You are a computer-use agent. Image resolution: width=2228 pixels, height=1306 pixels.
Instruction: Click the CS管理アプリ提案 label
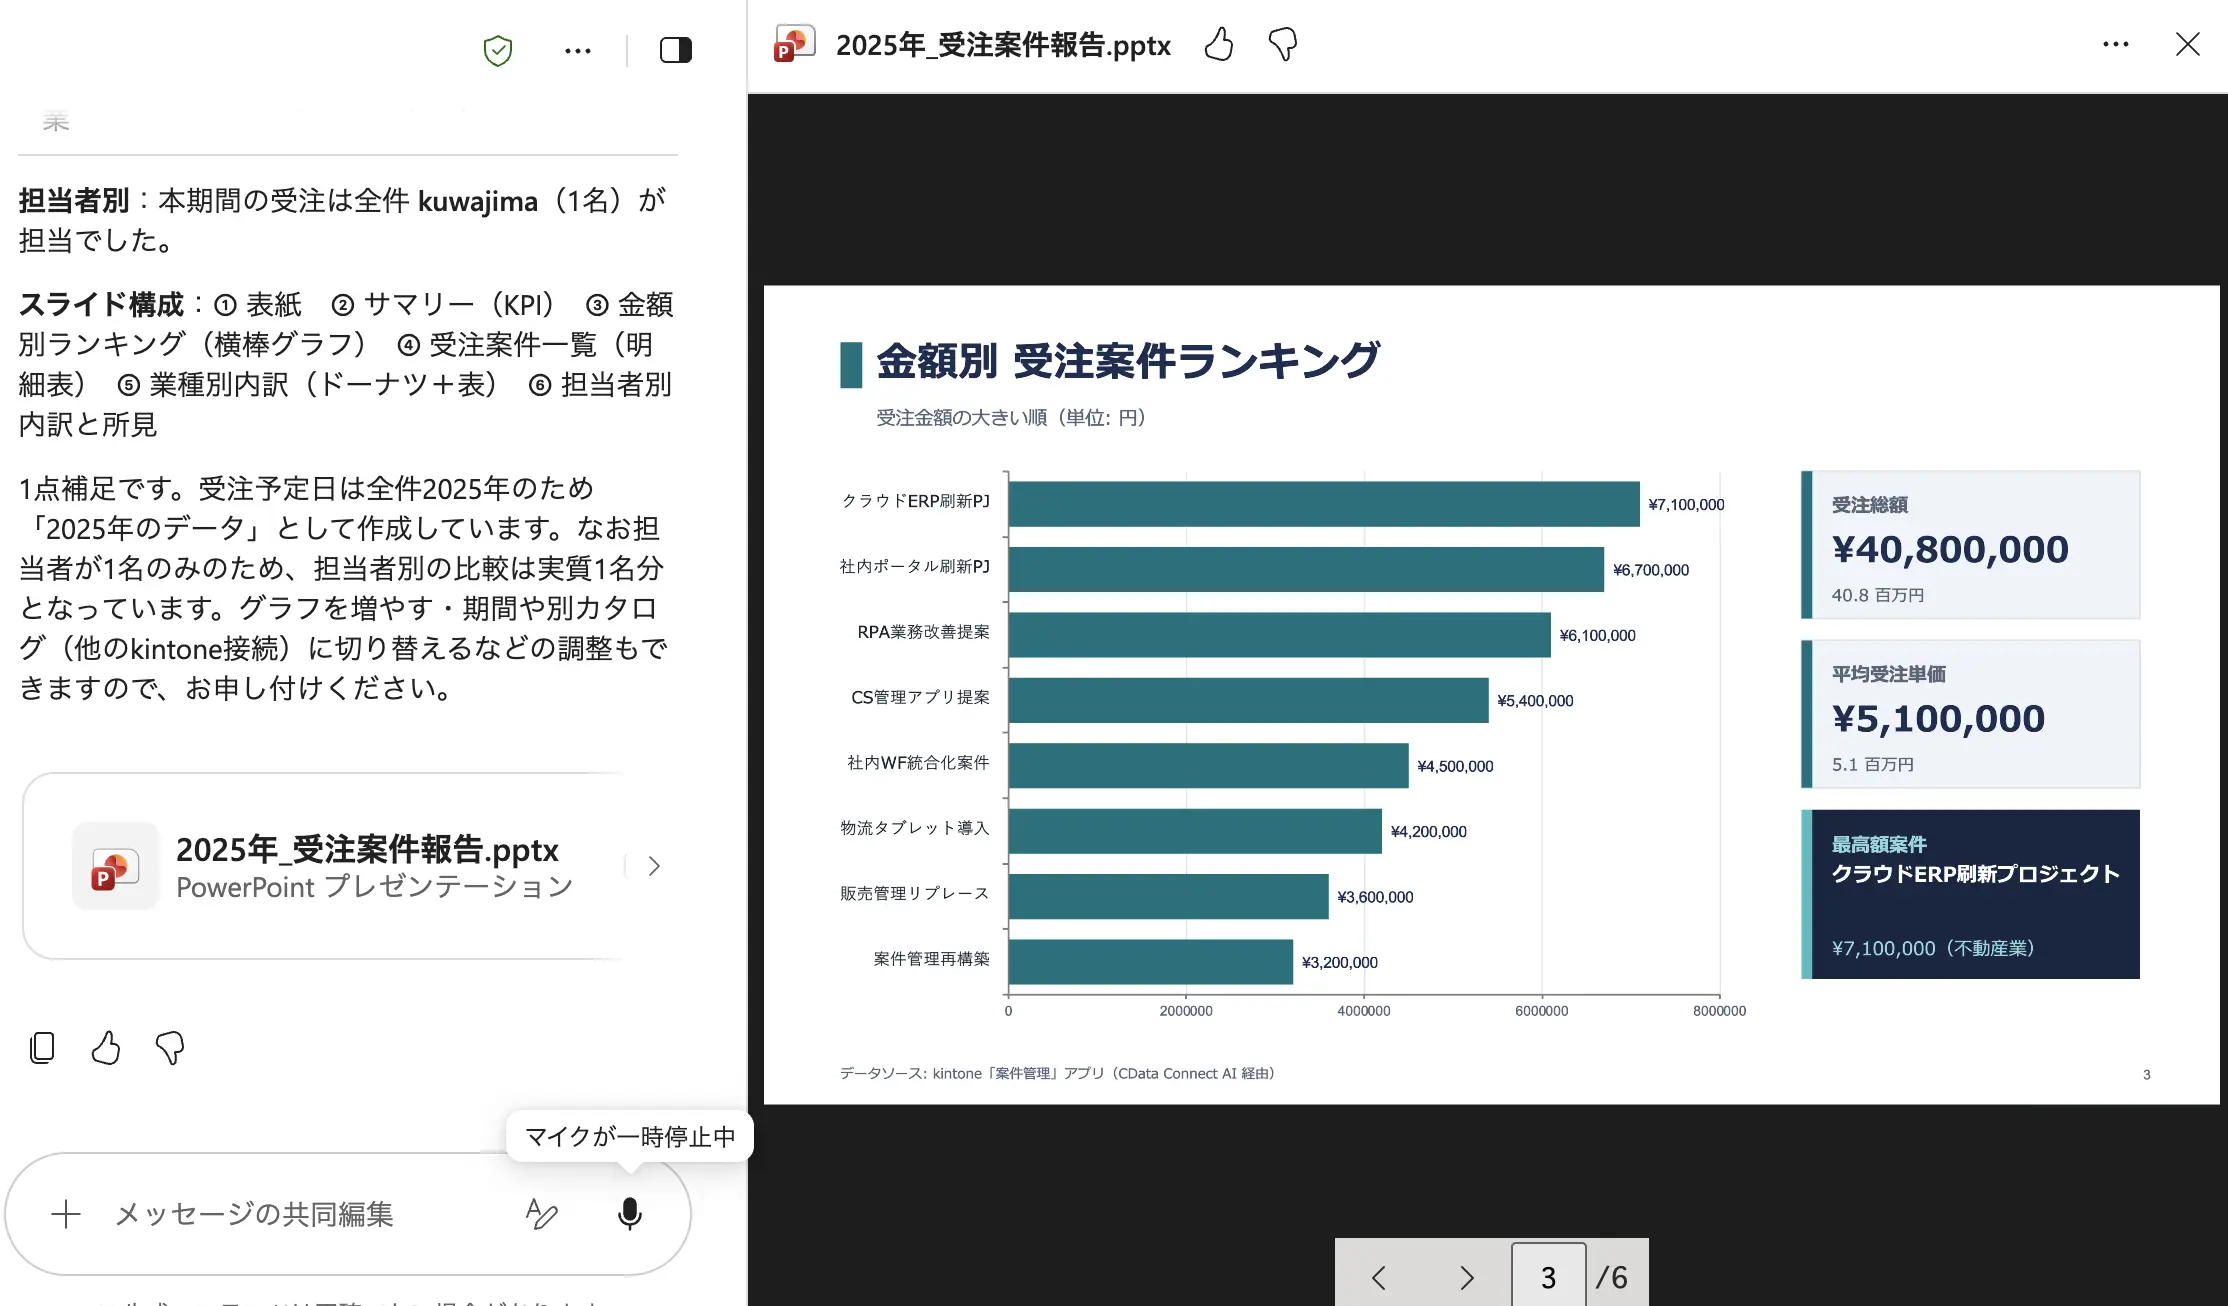pyautogui.click(x=920, y=697)
